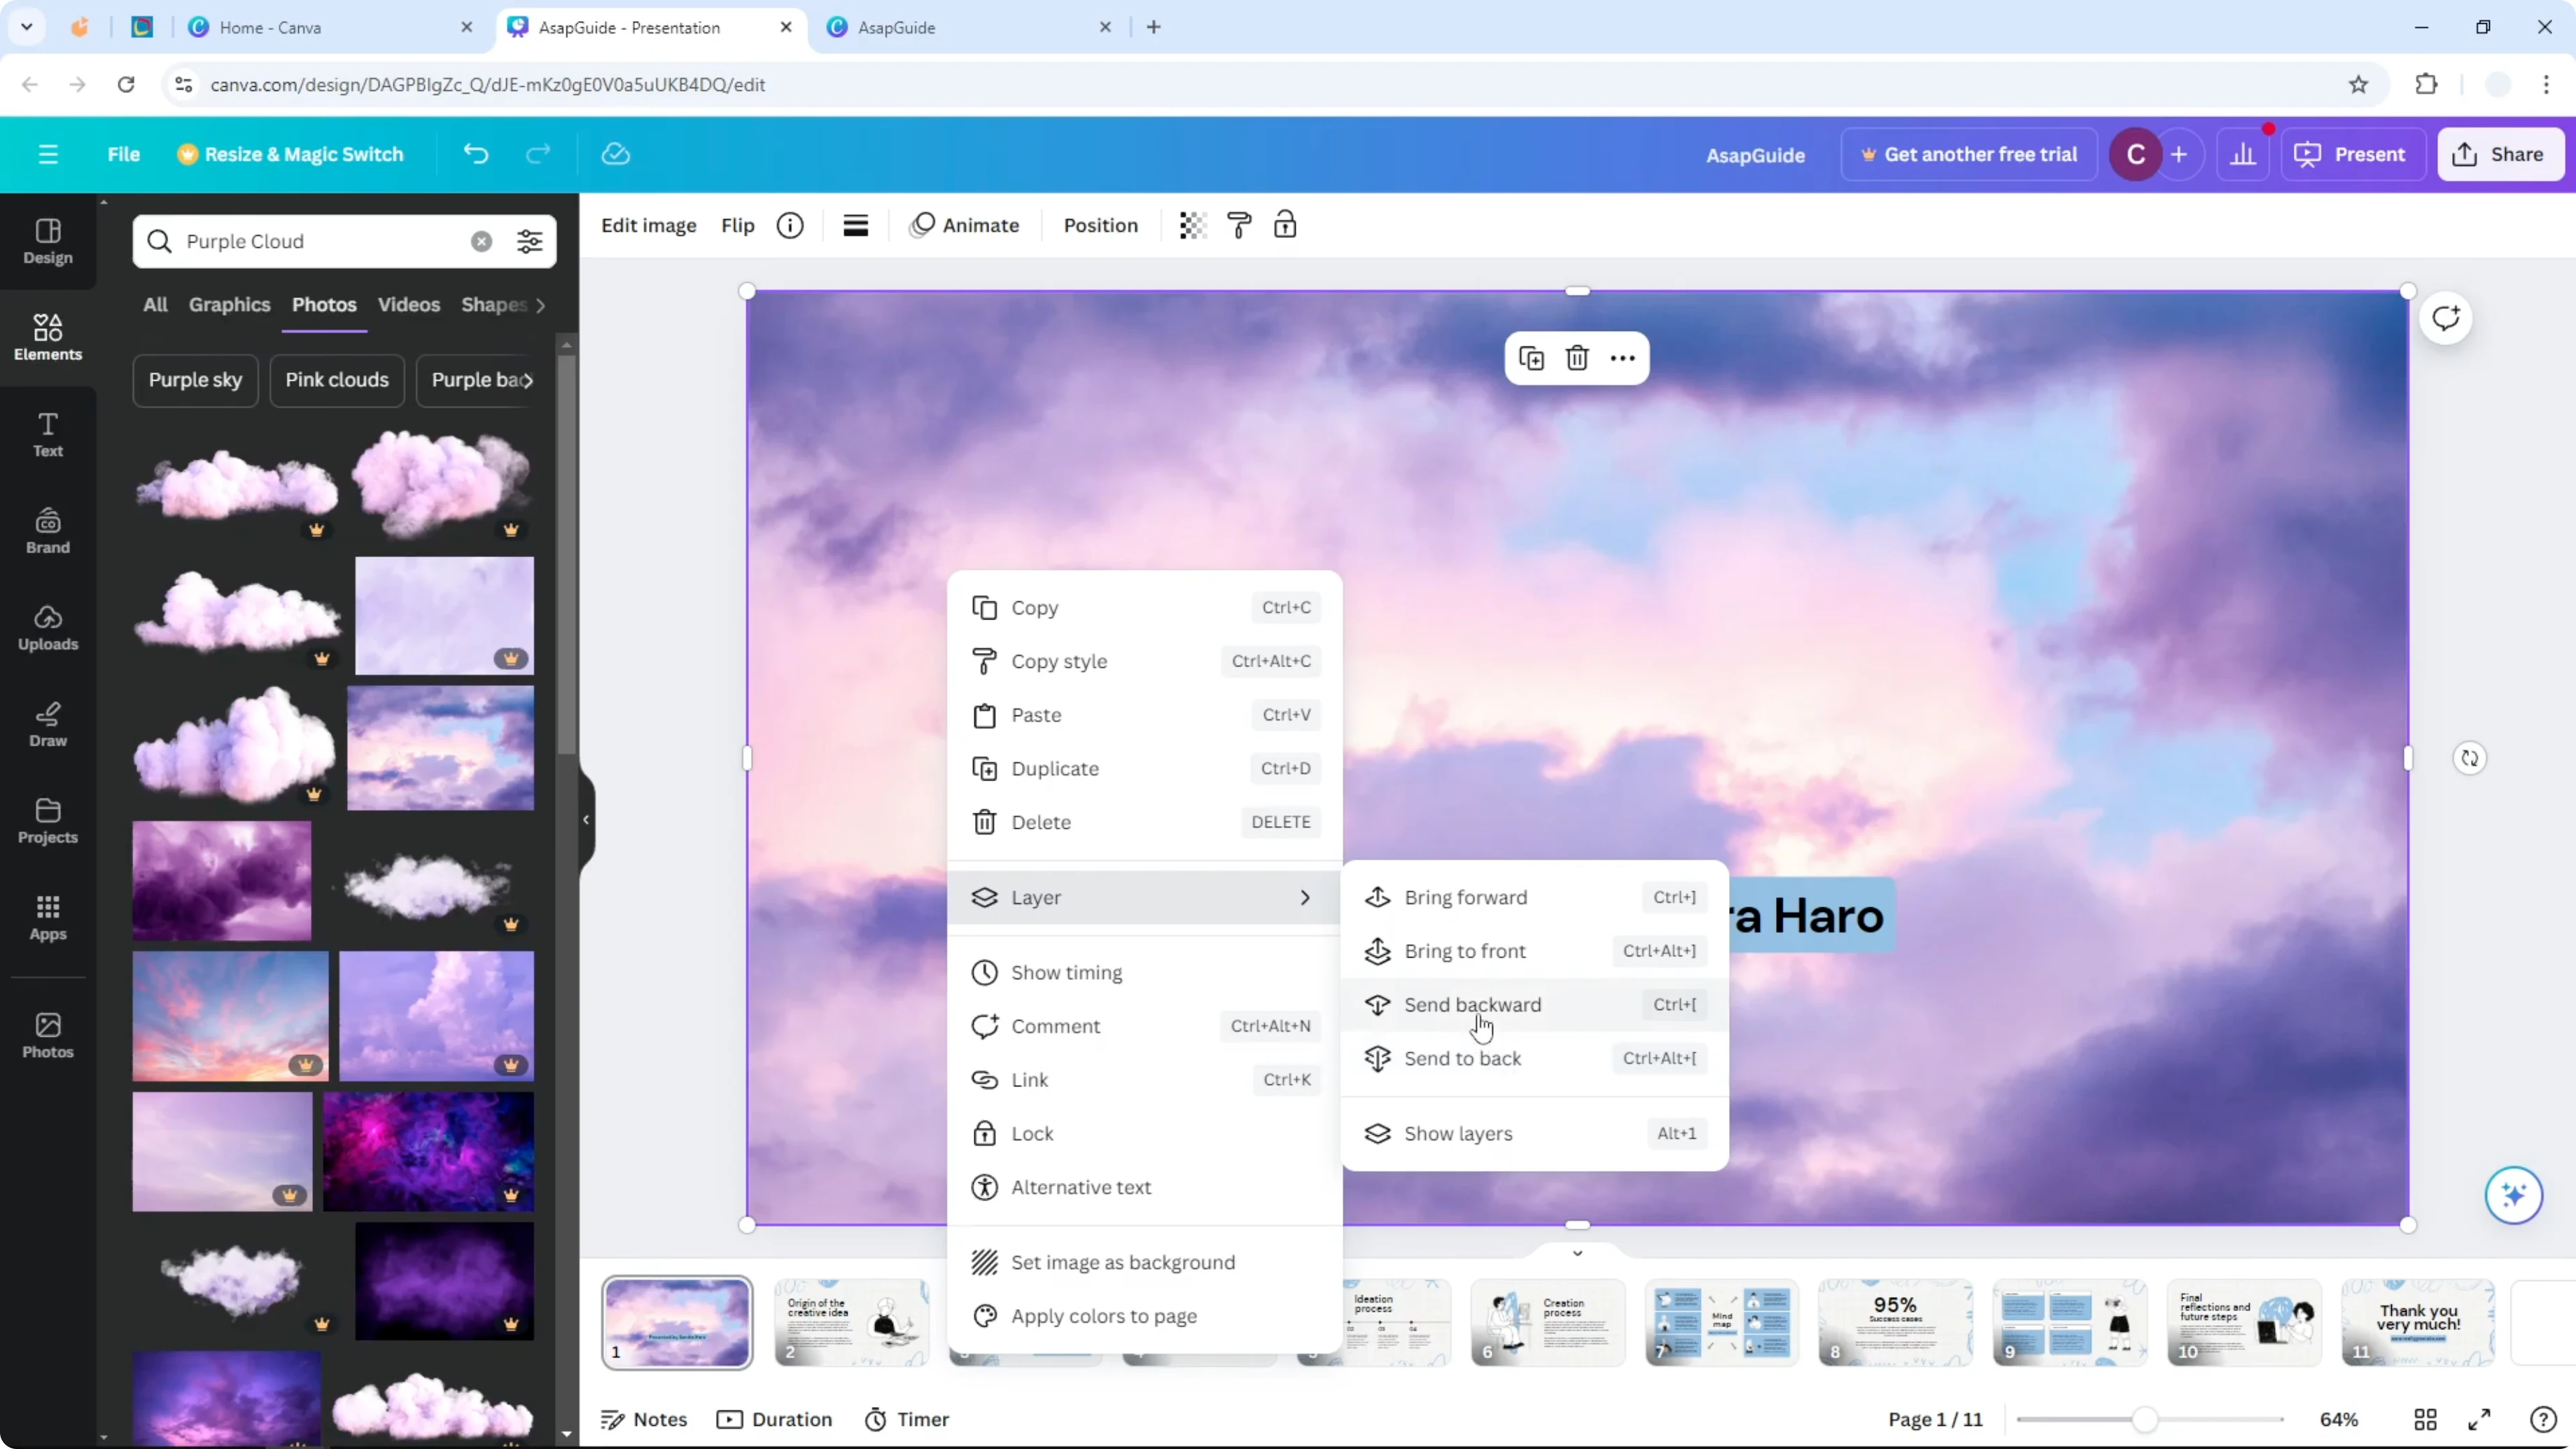Viewport: 2576px width, 1449px height.
Task: Choose Send to back
Action: [1534, 1058]
